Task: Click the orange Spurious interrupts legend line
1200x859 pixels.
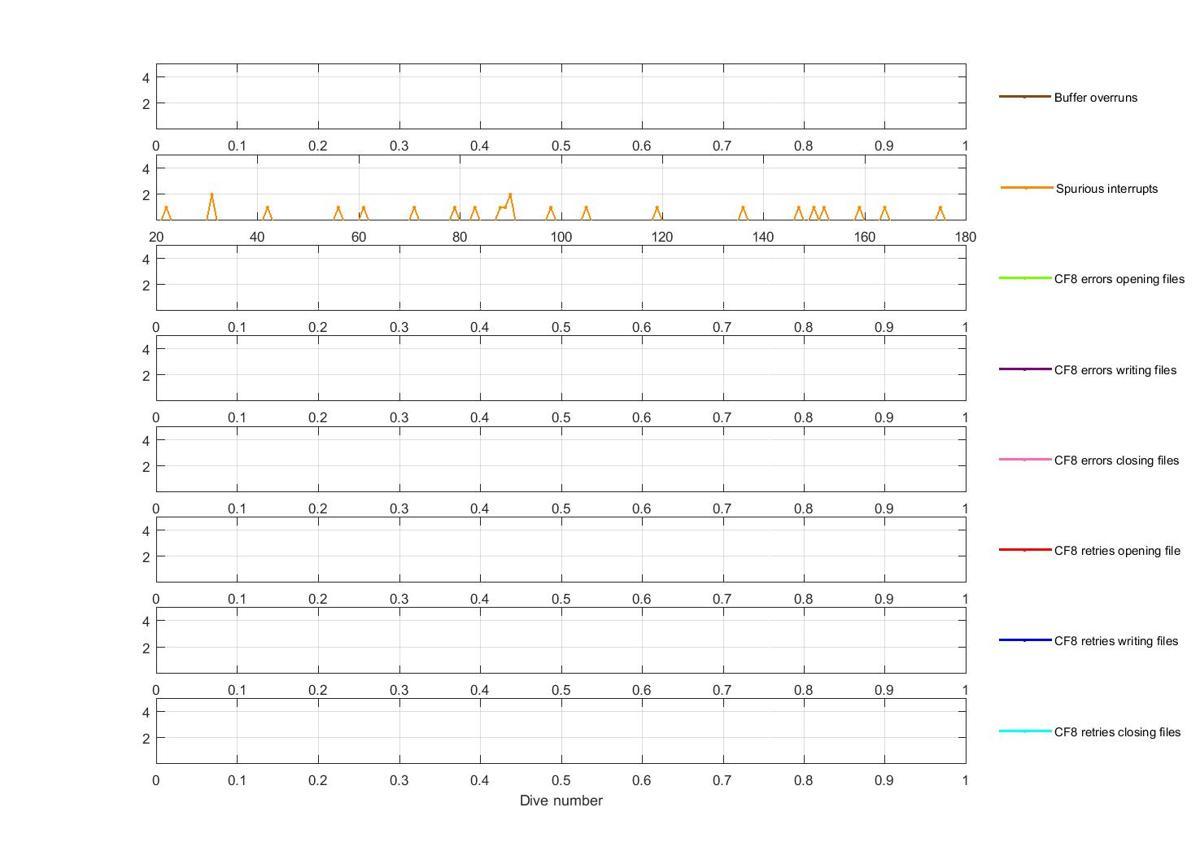Action: tap(1026, 188)
